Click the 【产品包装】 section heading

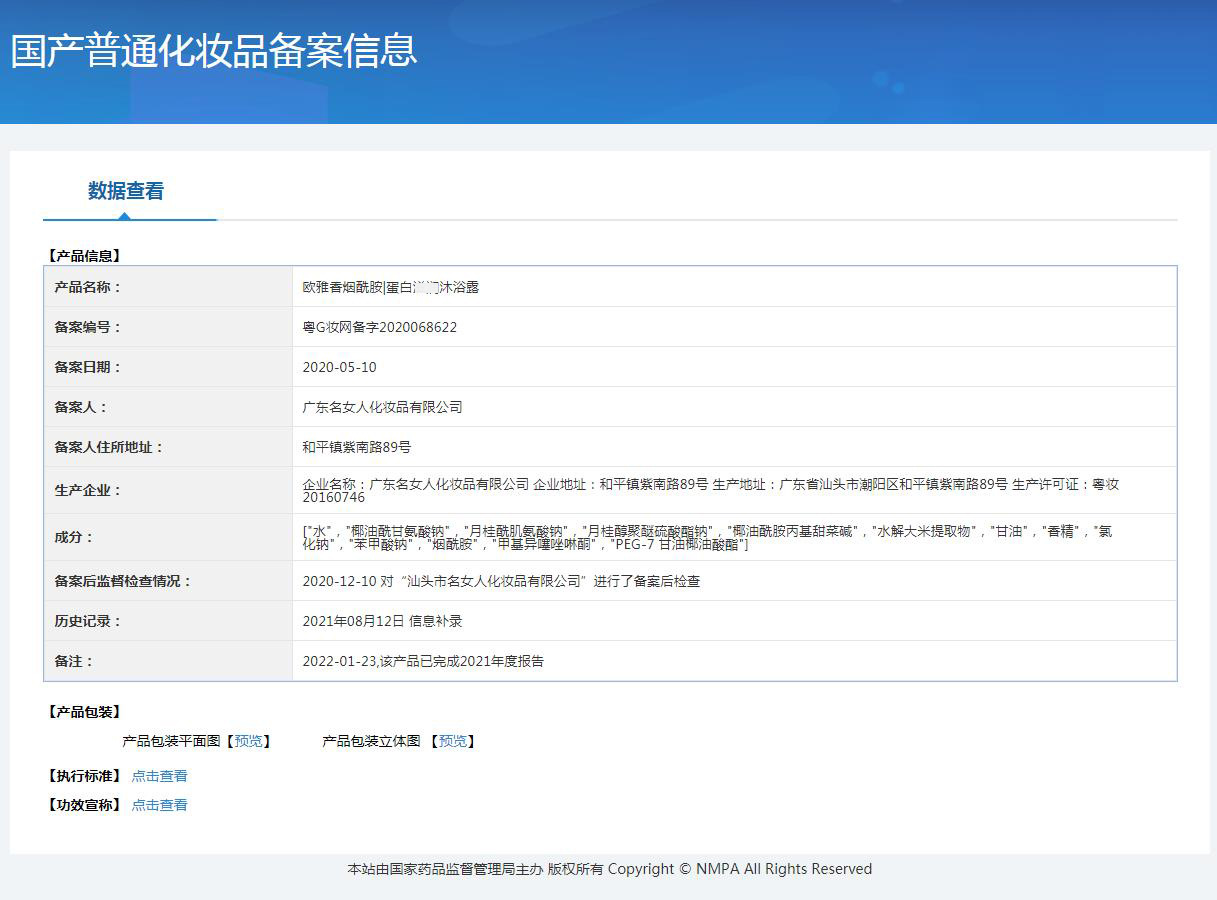pos(84,712)
